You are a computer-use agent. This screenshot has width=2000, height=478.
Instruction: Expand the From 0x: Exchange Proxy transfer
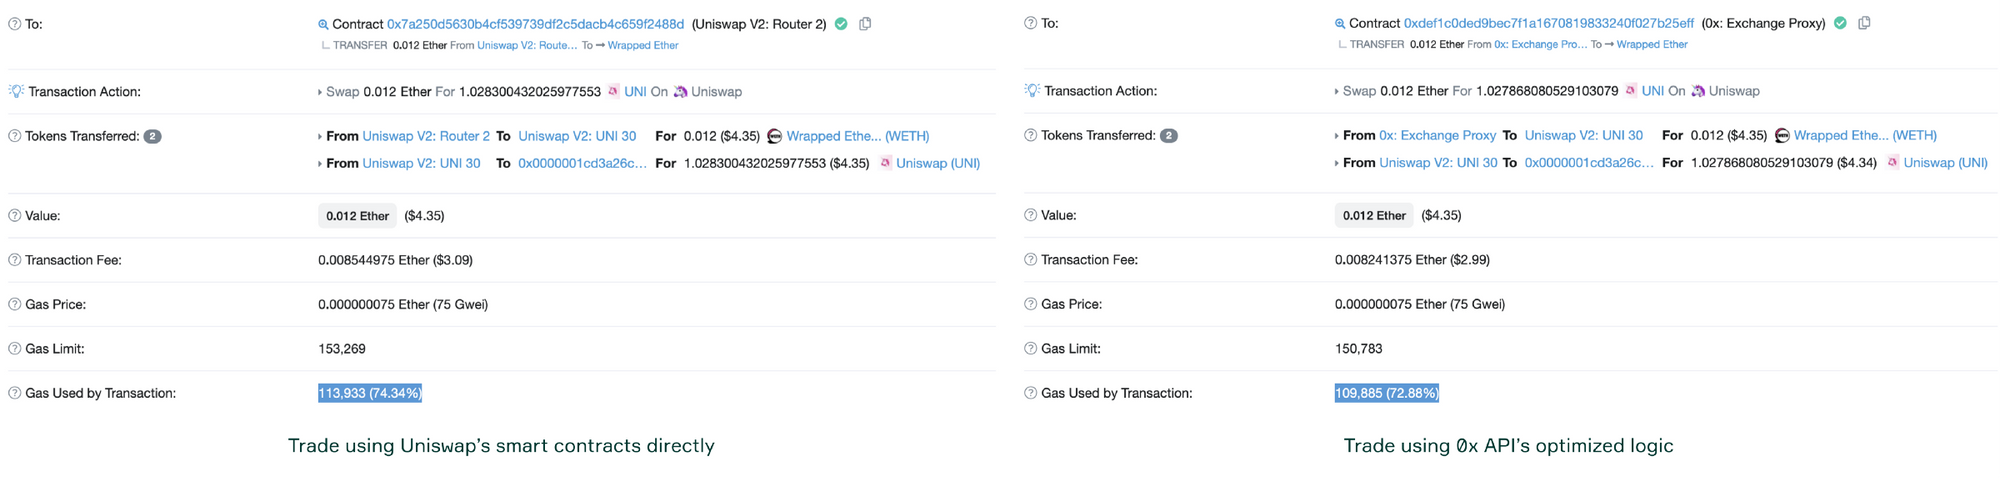[1336, 135]
